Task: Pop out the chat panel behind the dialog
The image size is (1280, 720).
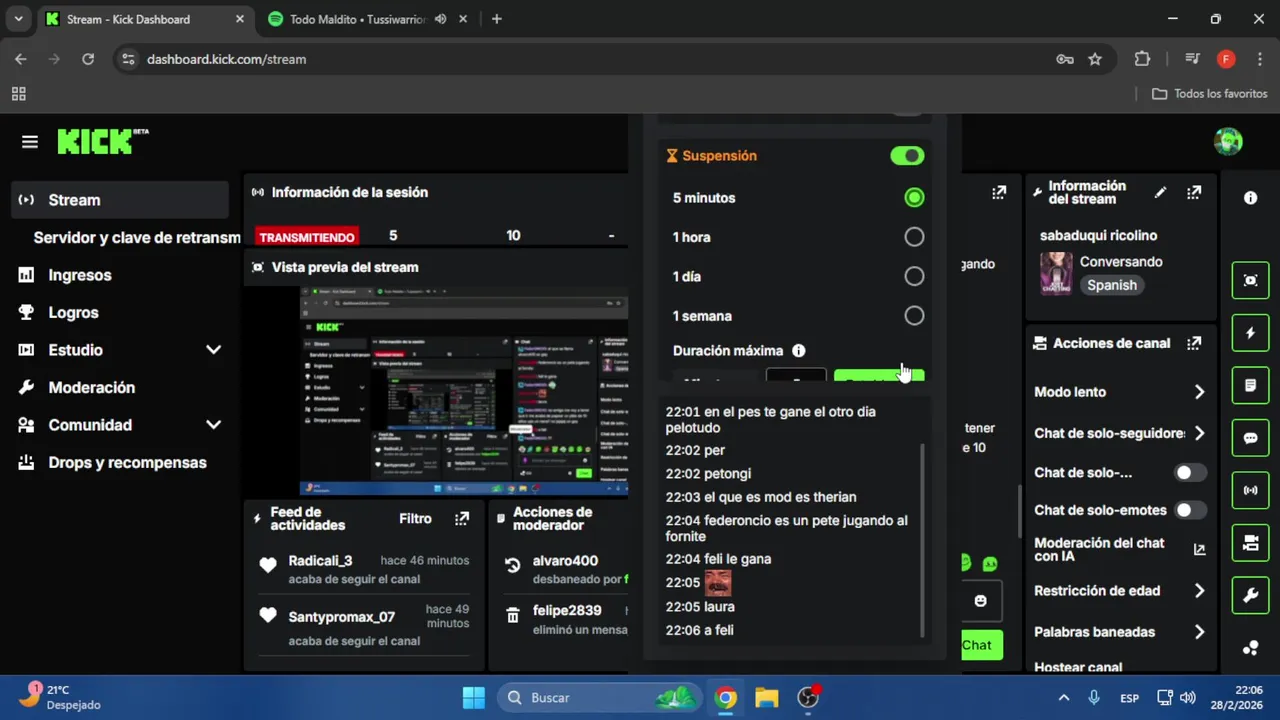Action: click(999, 192)
